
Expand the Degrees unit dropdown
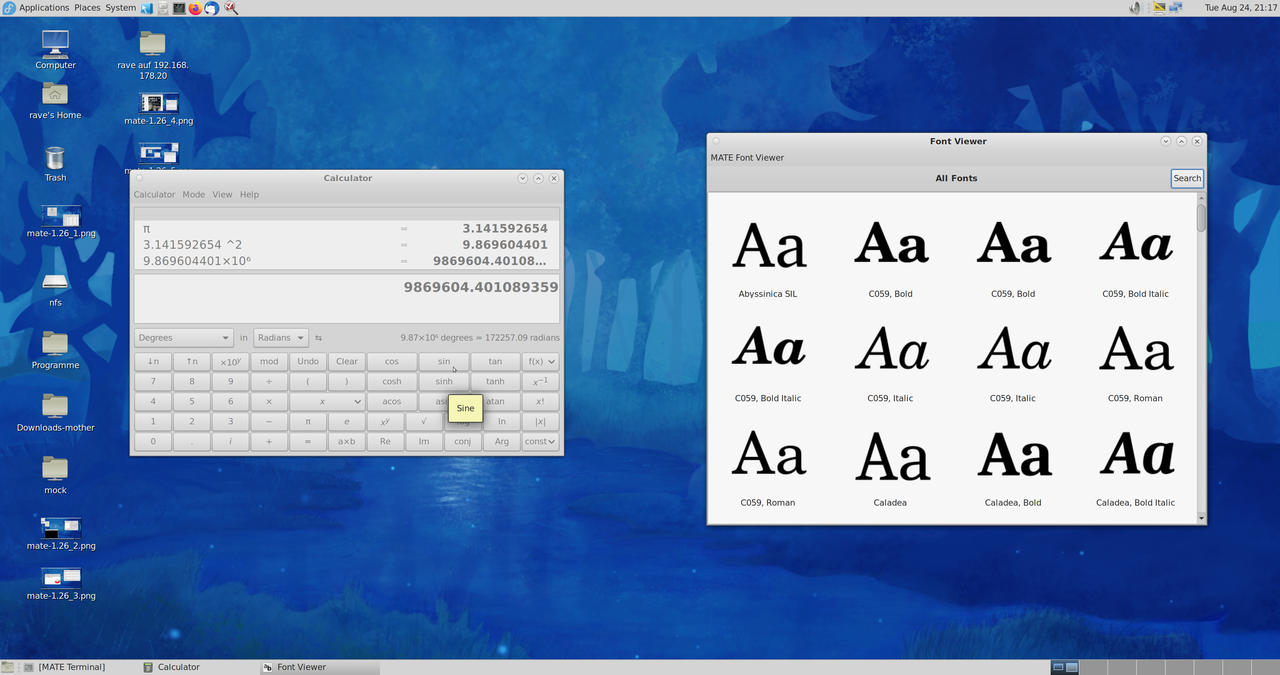click(x=183, y=338)
